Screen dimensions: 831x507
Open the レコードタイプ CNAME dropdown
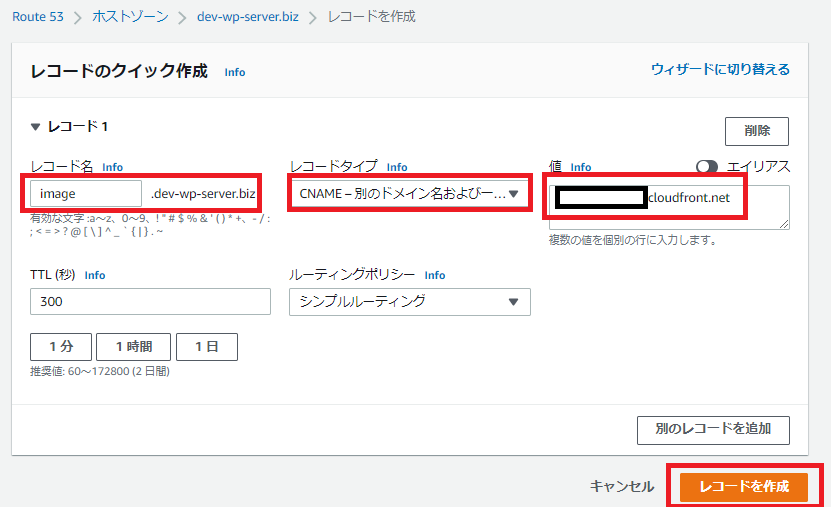[x=409, y=194]
